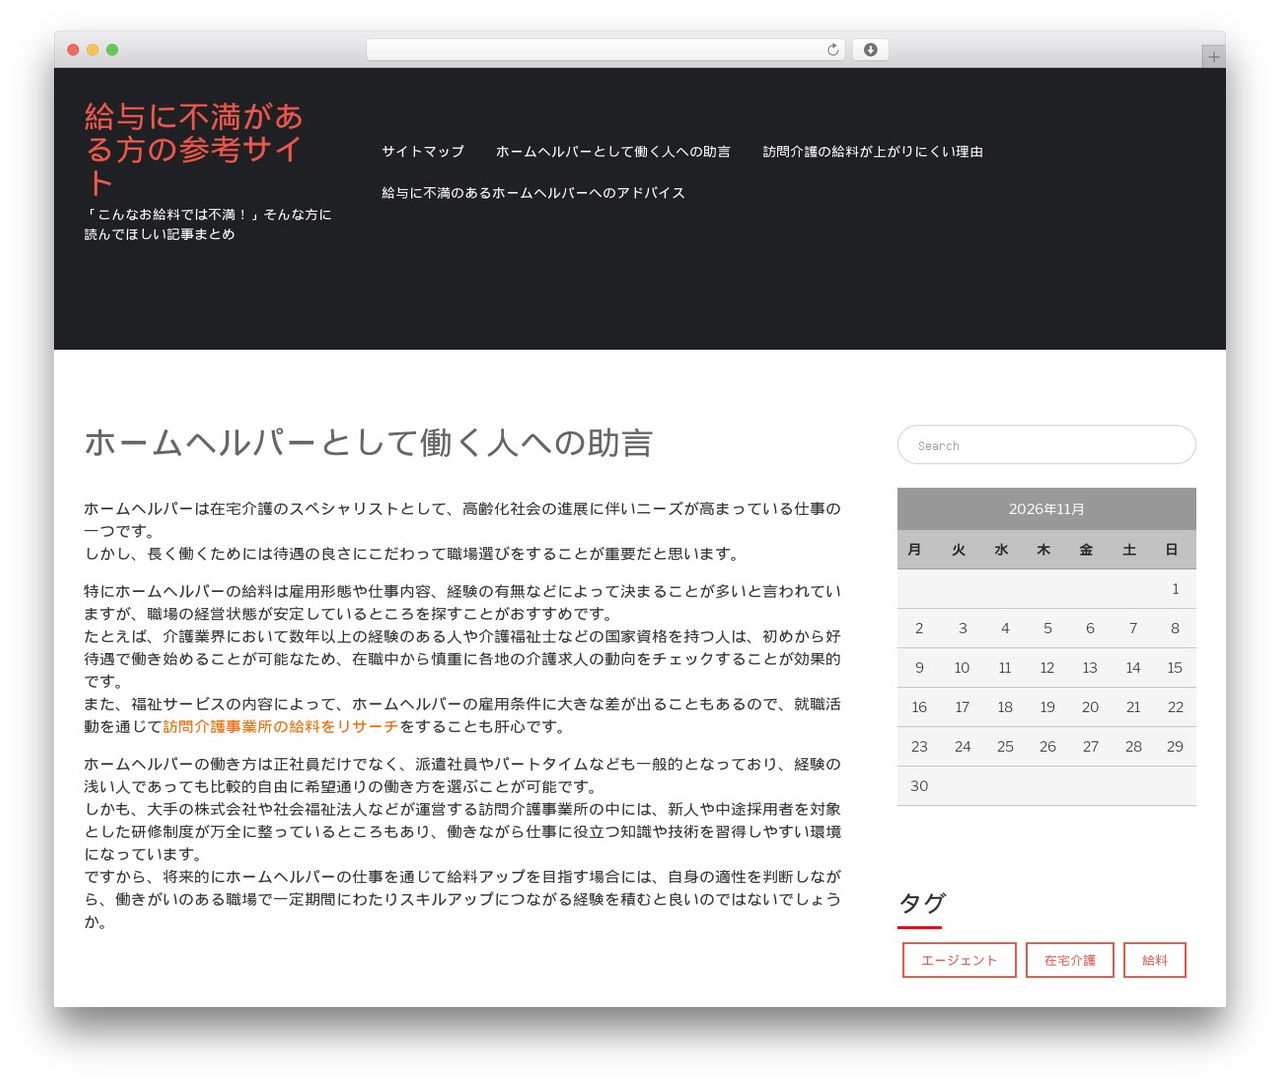Click the yellow minimize window dot
Screen dimensions: 1280x1084
coord(93,50)
